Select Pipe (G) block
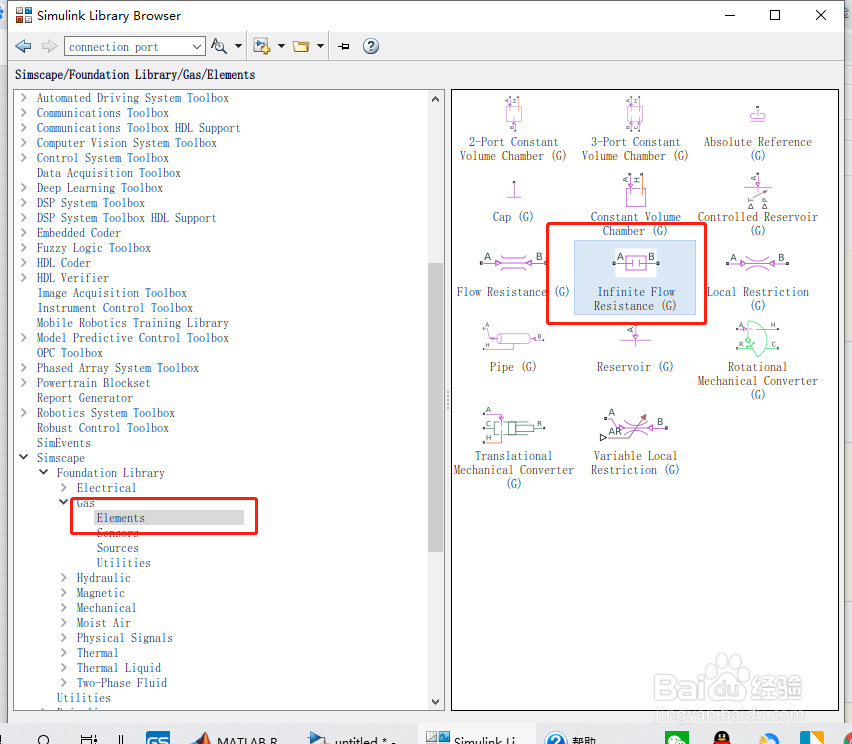Screen dimensions: 852x744 tap(513, 347)
